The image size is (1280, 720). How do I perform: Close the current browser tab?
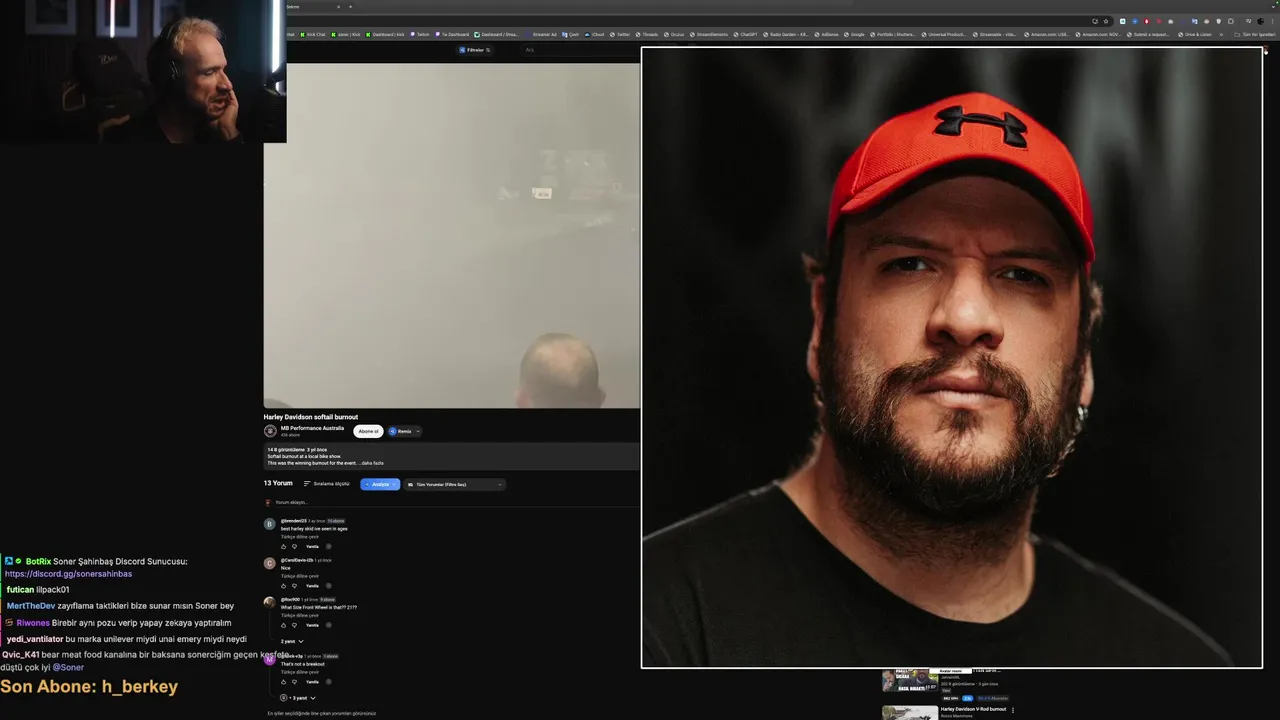338,7
